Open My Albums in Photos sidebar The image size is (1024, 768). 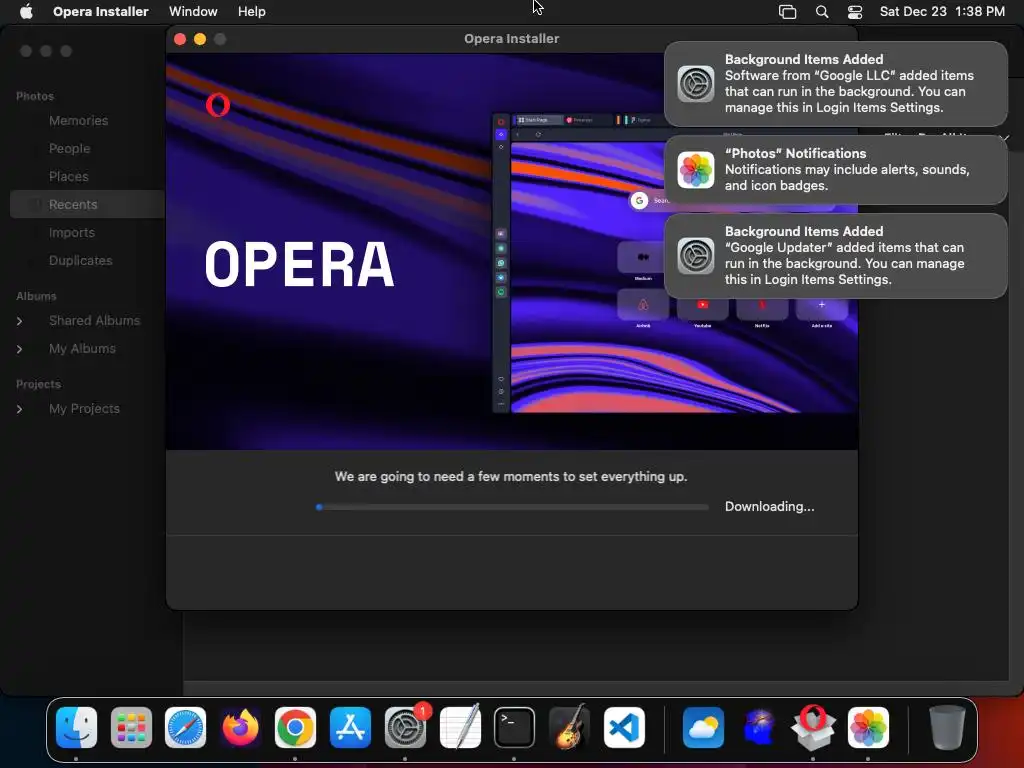[82, 349]
